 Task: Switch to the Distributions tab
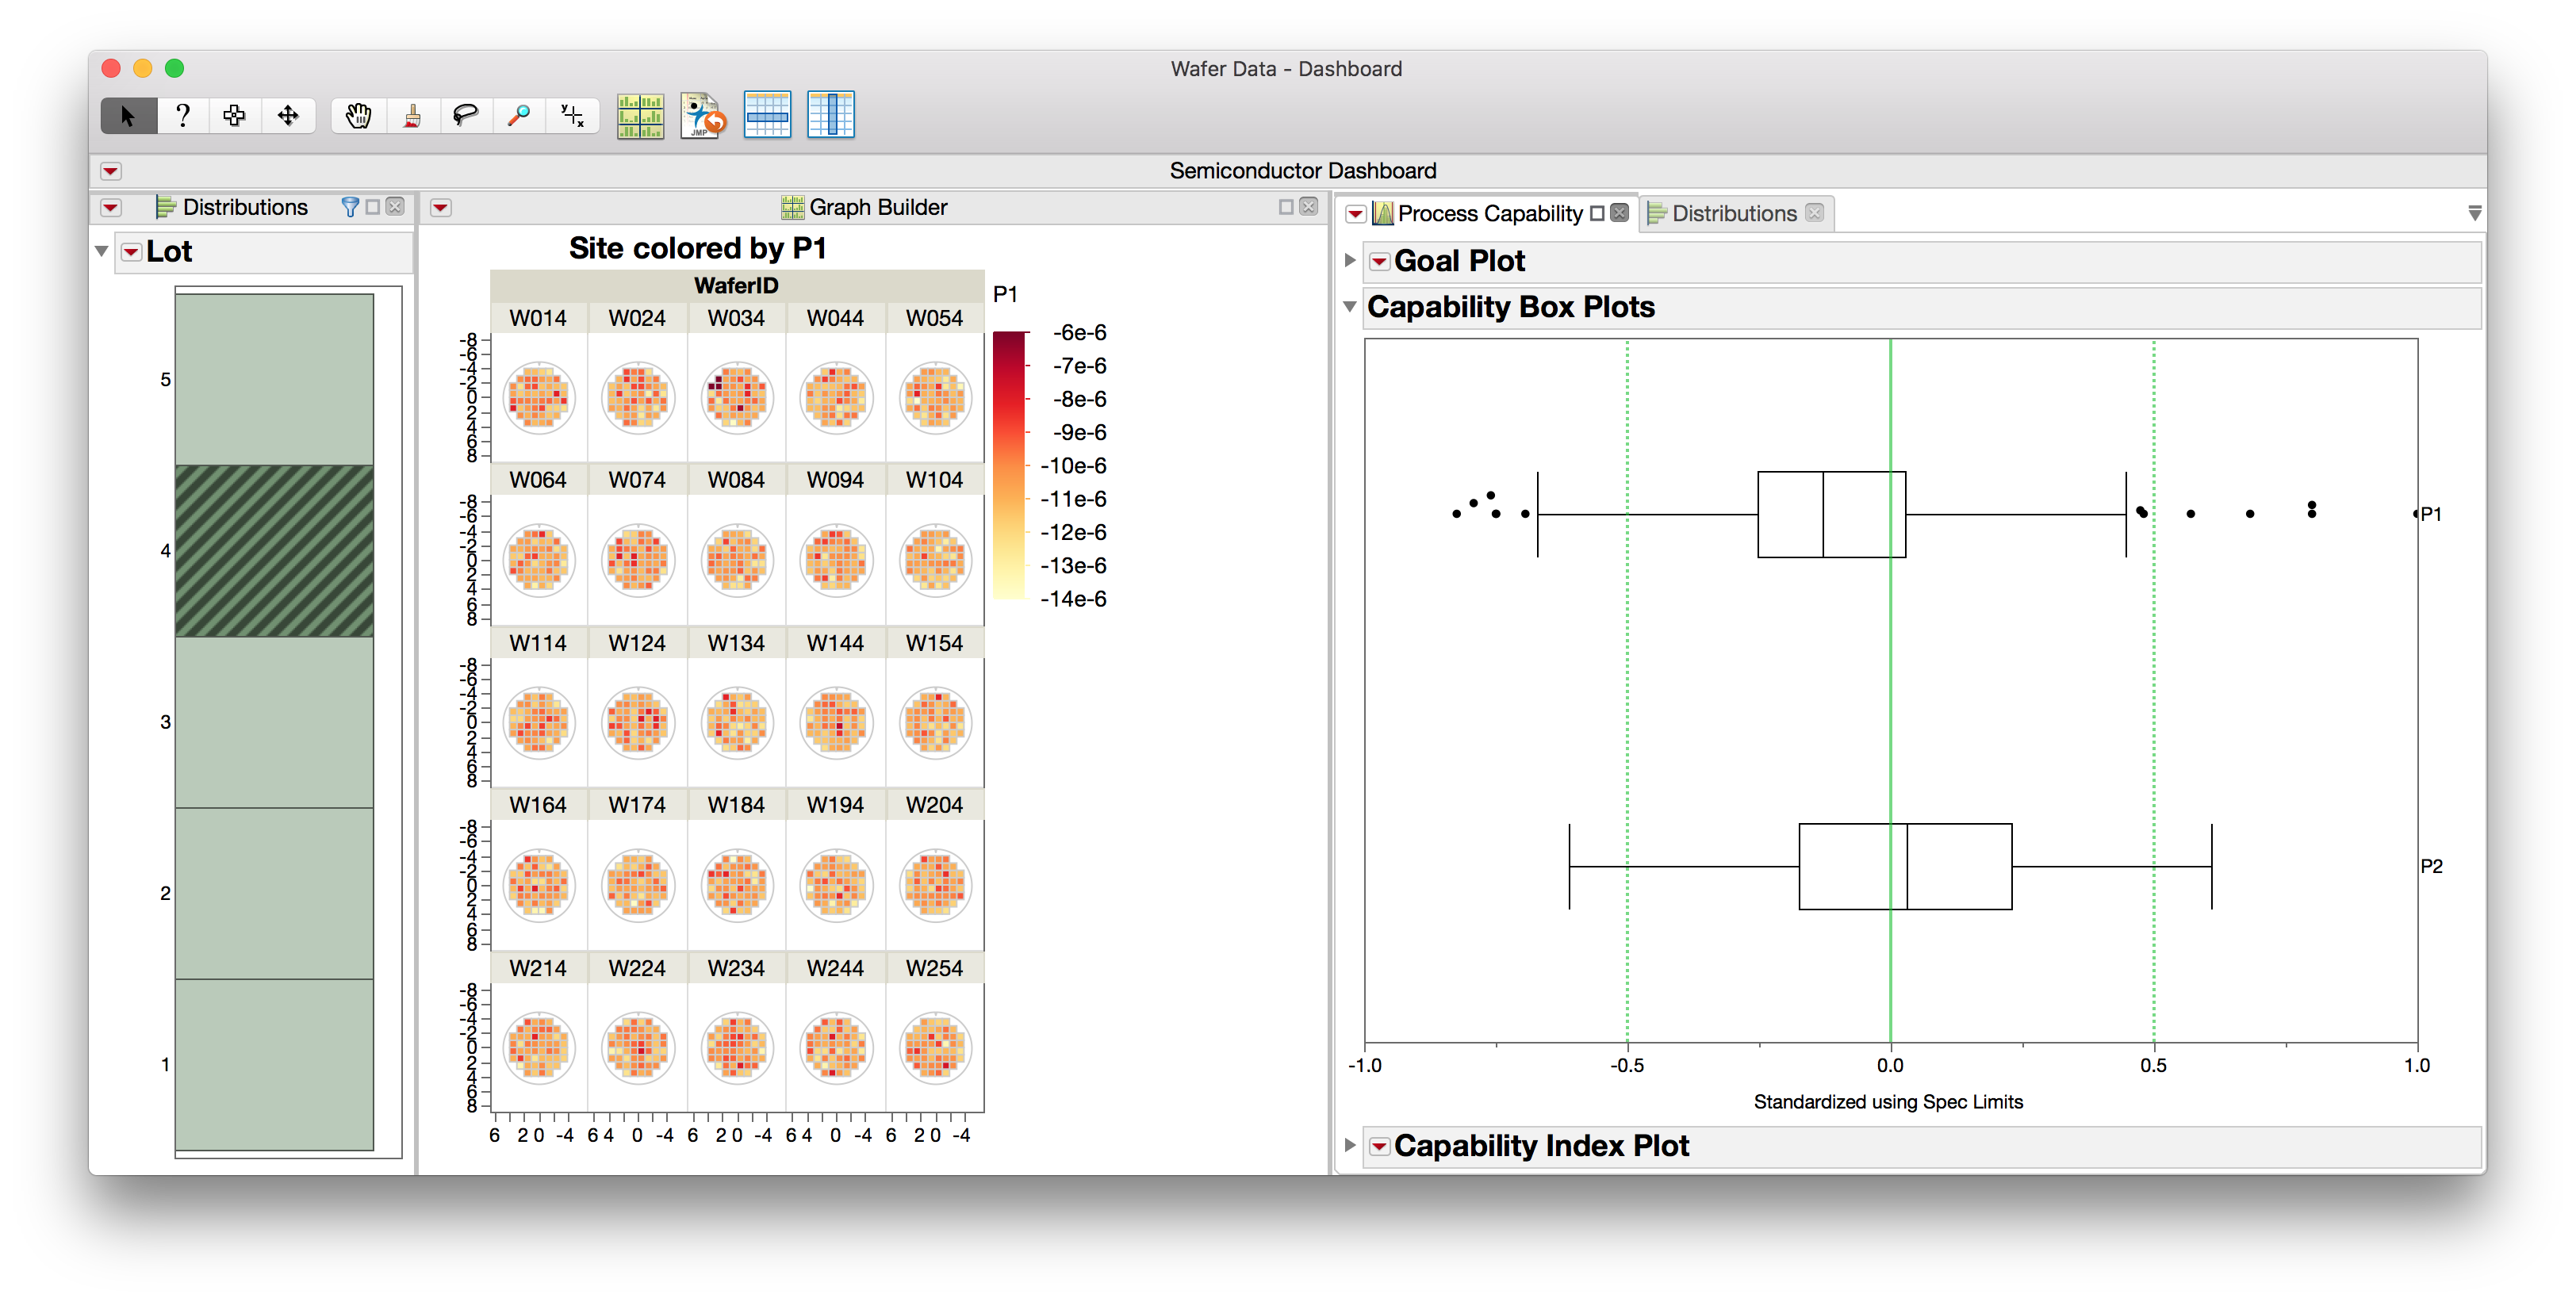(1733, 213)
